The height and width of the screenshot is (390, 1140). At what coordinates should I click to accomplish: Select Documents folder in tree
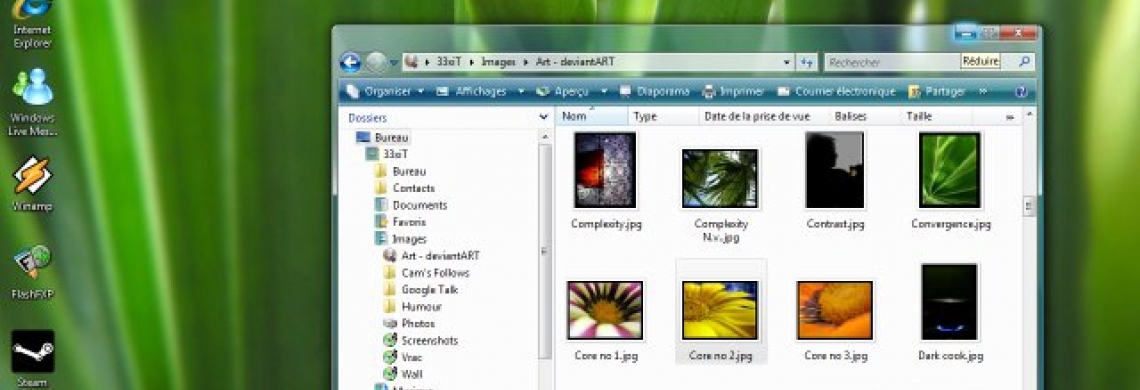click(x=410, y=205)
